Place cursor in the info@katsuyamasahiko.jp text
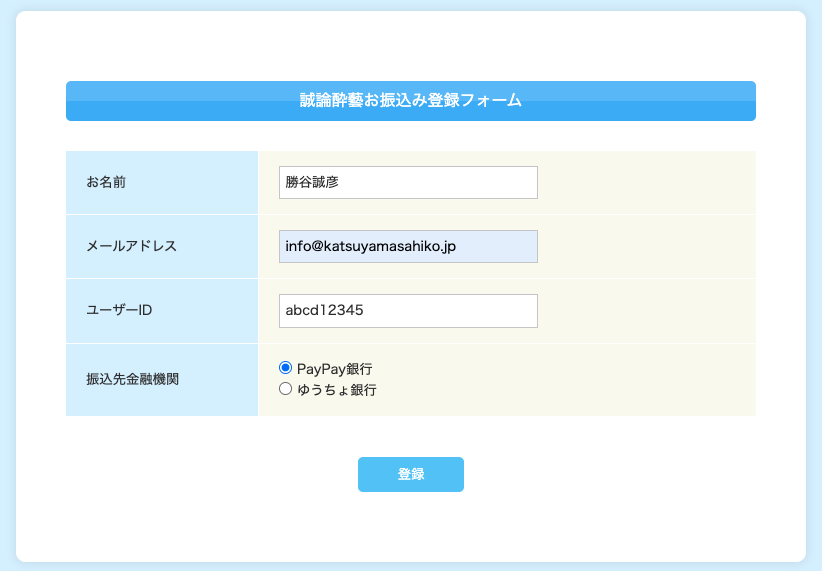Image resolution: width=822 pixels, height=571 pixels. click(x=371, y=246)
